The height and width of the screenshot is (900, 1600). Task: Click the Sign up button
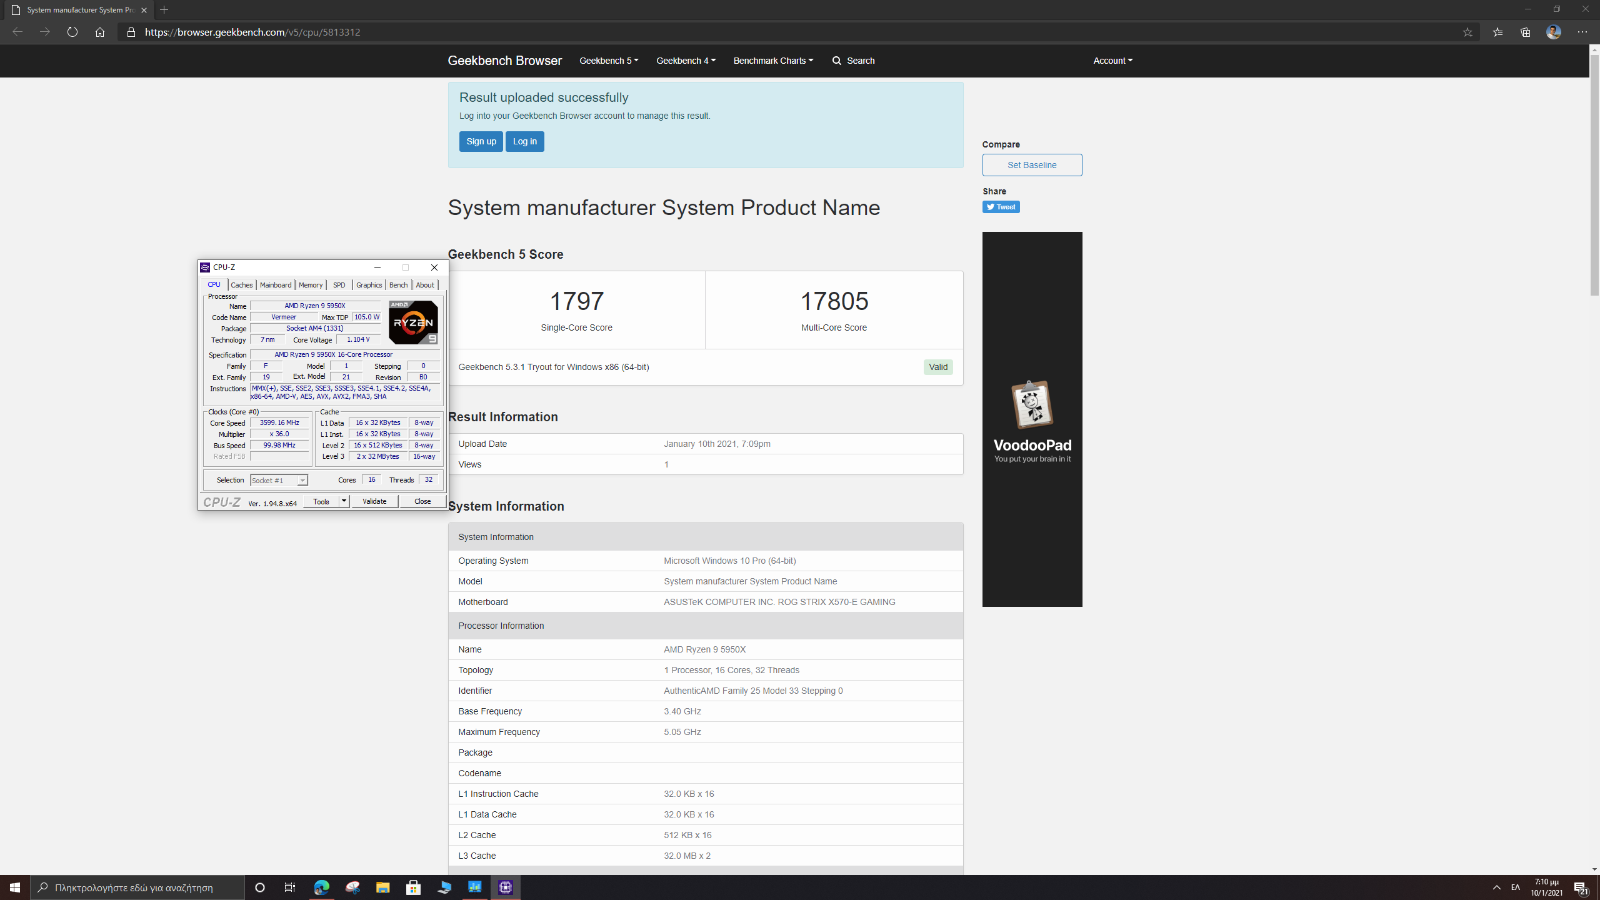481,142
